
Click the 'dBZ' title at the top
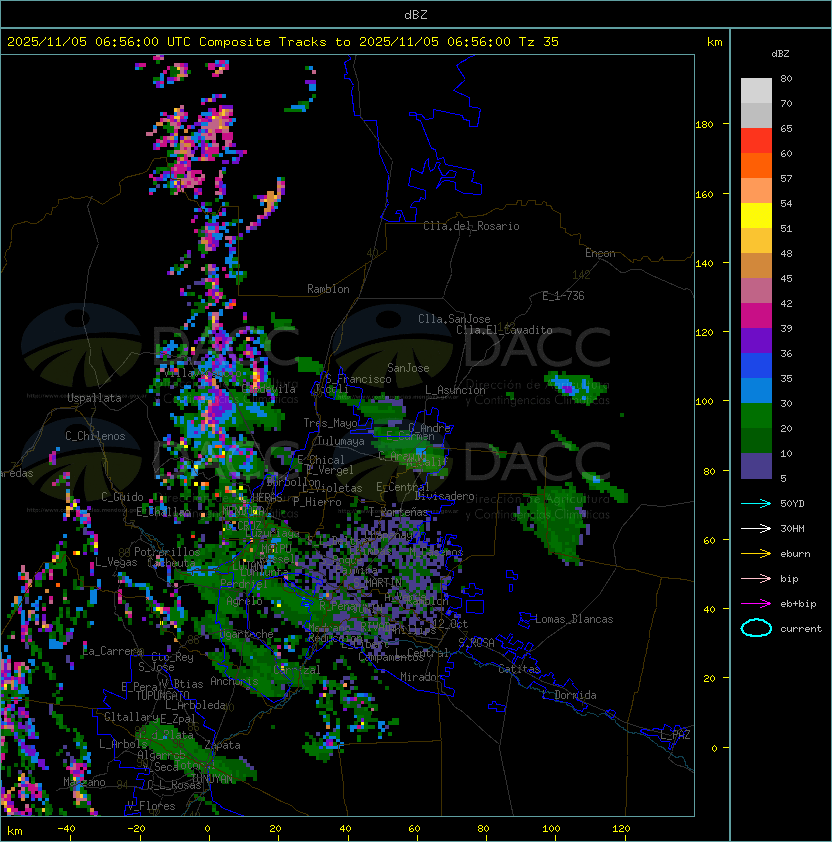(x=416, y=14)
